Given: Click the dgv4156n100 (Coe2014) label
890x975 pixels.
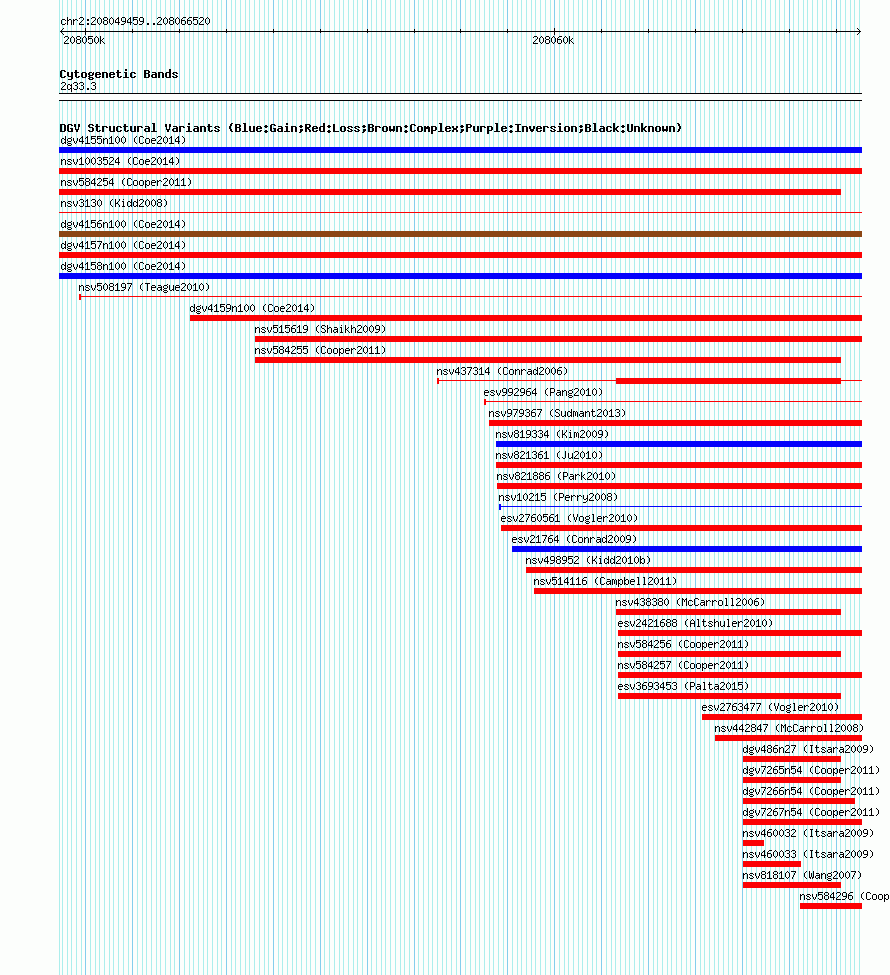Looking at the screenshot, I should [123, 224].
